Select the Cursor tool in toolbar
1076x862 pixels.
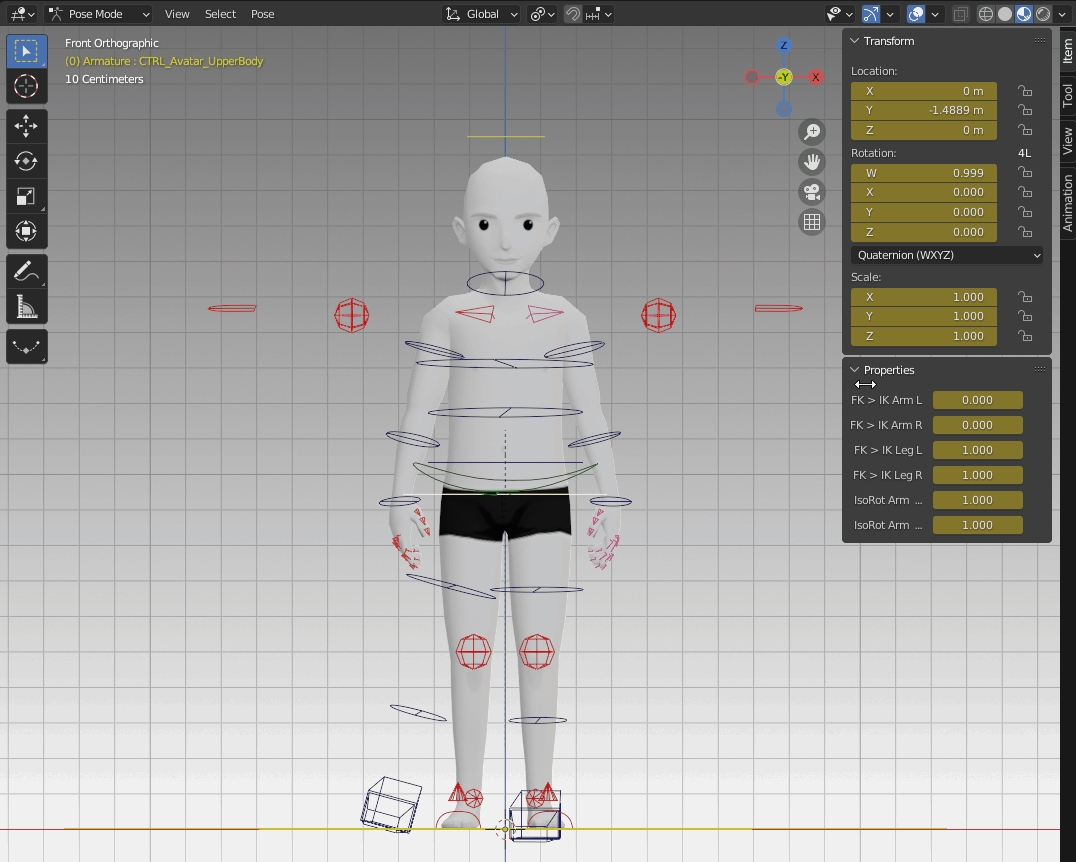point(26,87)
